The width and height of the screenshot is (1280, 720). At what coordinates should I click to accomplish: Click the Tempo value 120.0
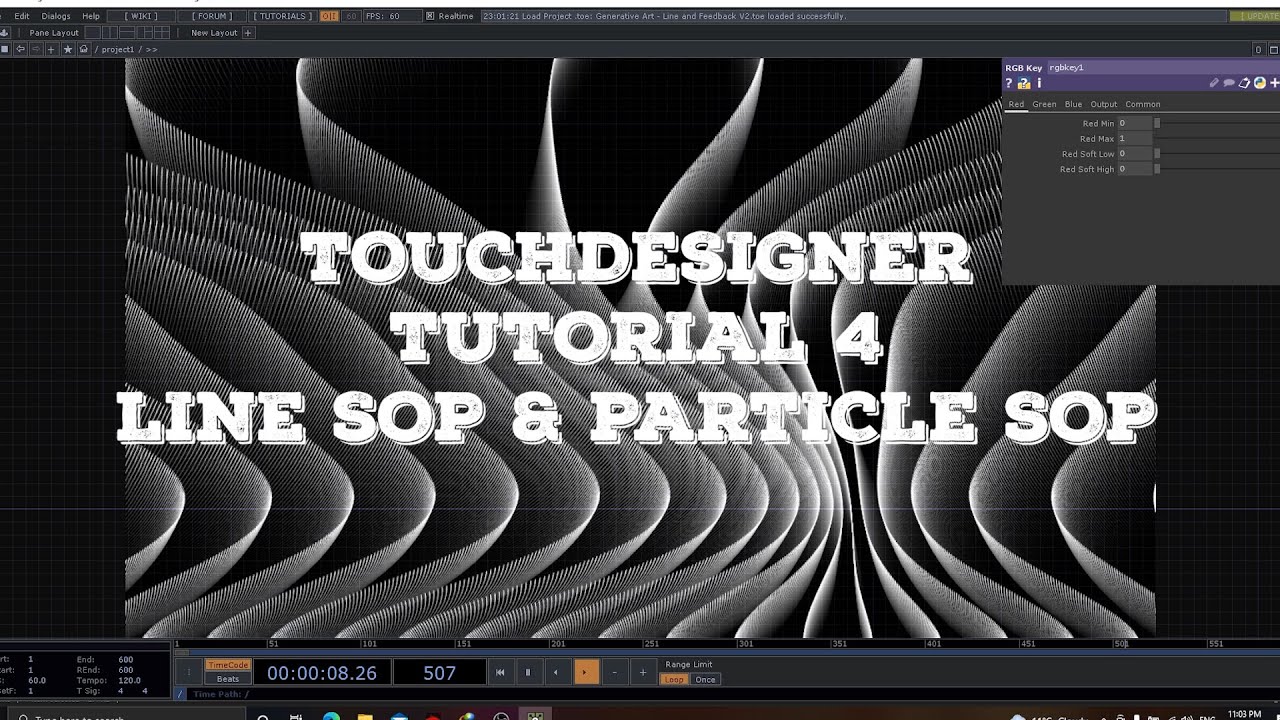coord(129,680)
